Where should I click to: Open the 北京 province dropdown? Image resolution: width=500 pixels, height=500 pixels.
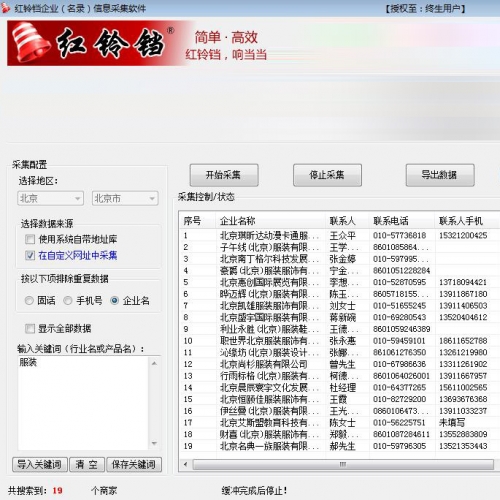[50, 199]
